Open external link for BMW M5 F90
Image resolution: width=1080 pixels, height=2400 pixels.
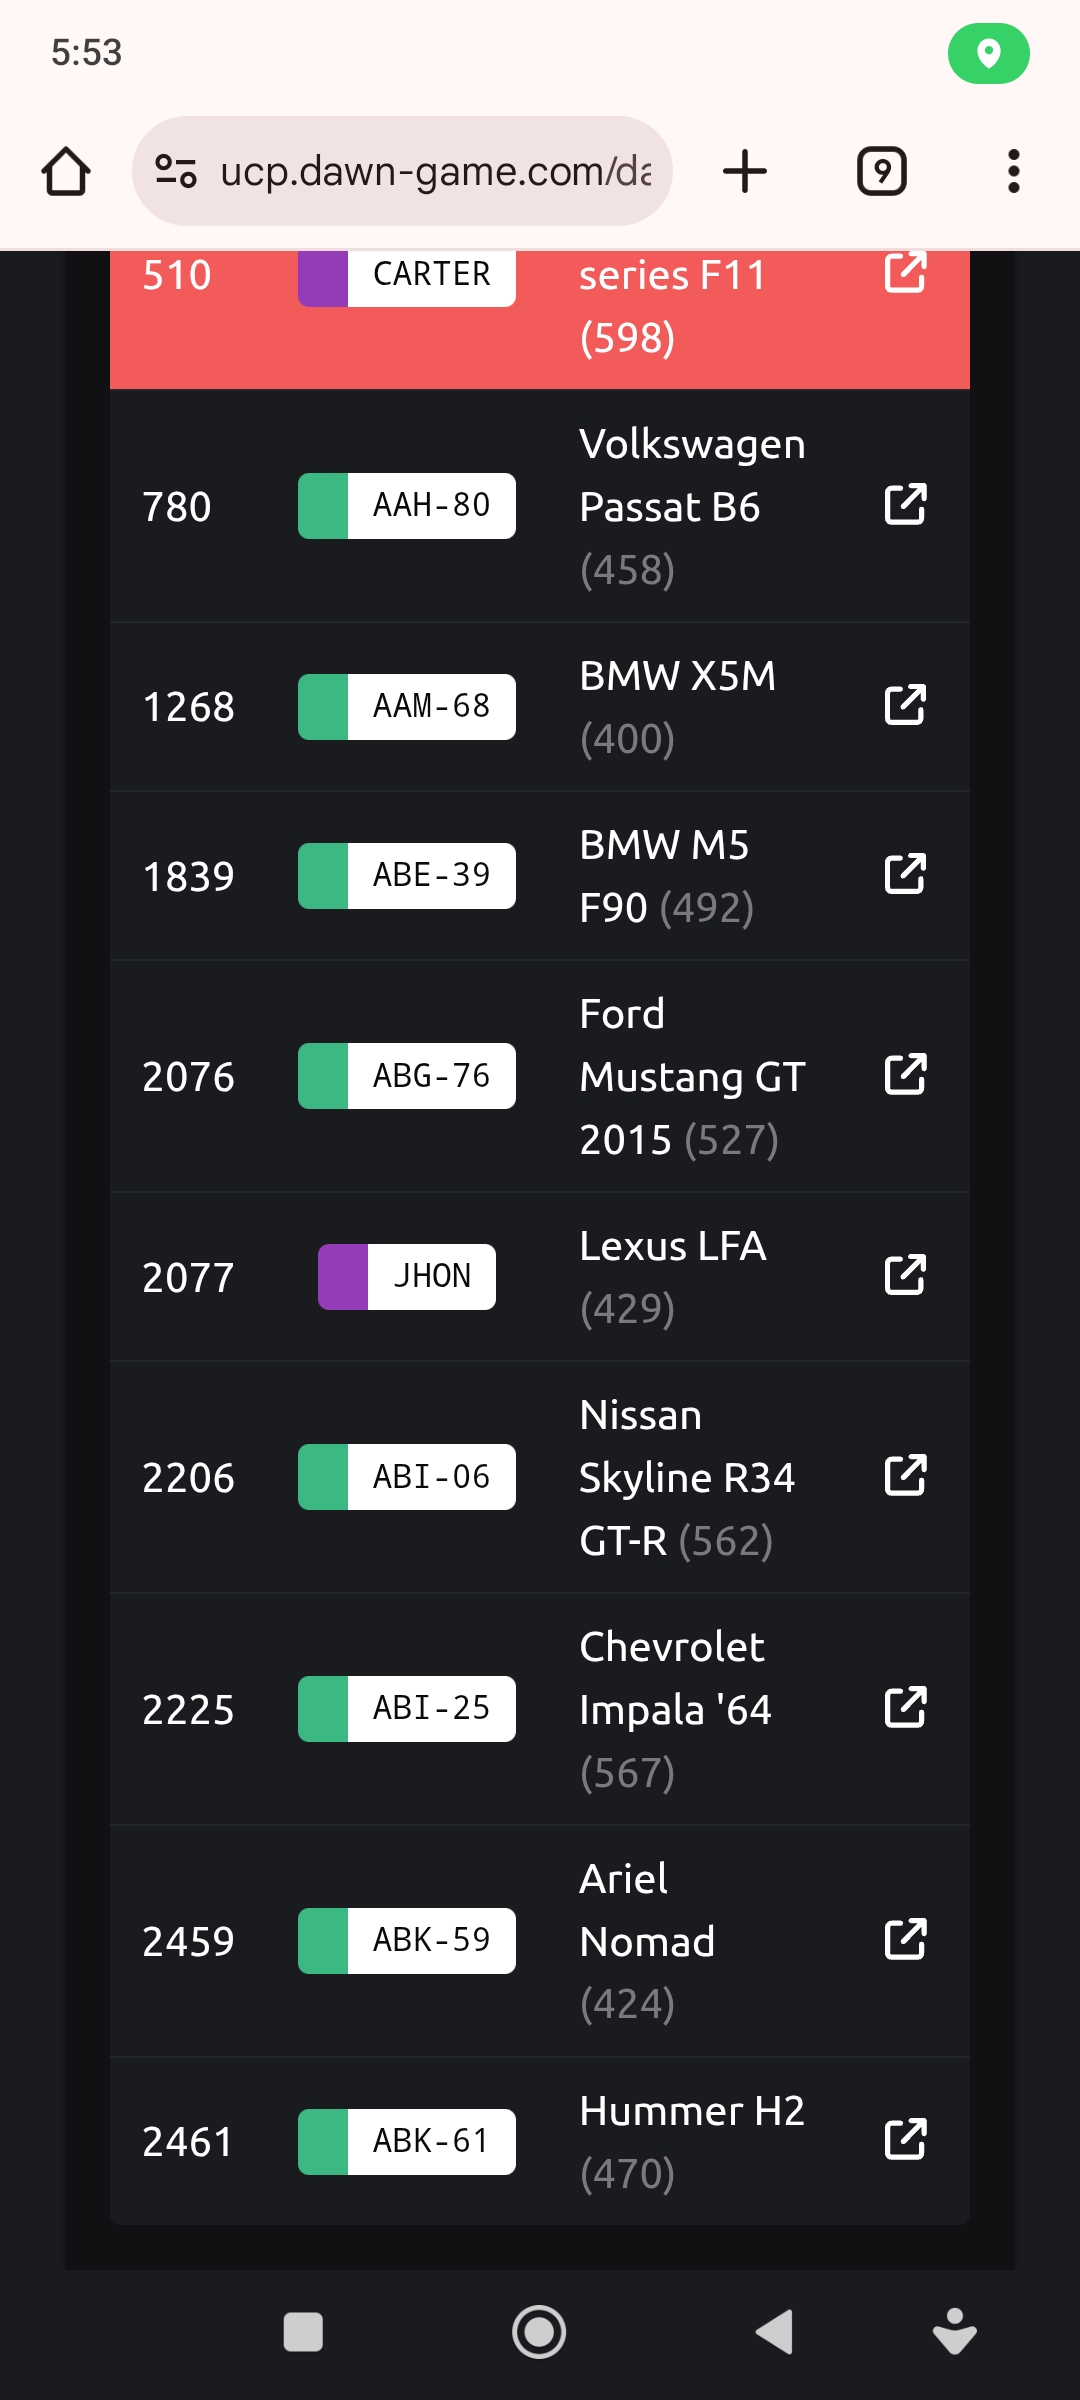click(905, 875)
